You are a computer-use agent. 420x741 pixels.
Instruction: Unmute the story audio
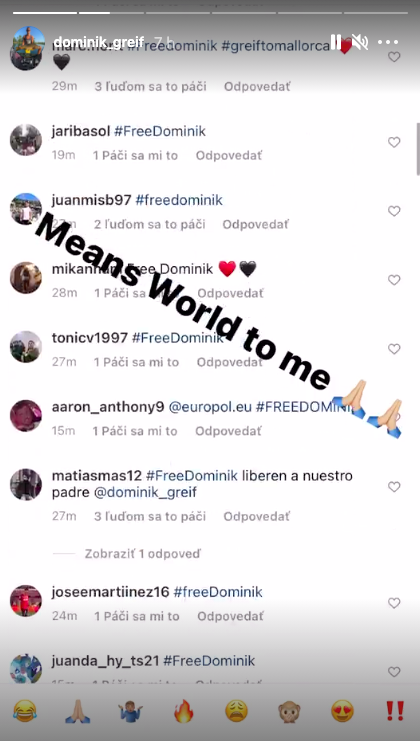[360, 42]
